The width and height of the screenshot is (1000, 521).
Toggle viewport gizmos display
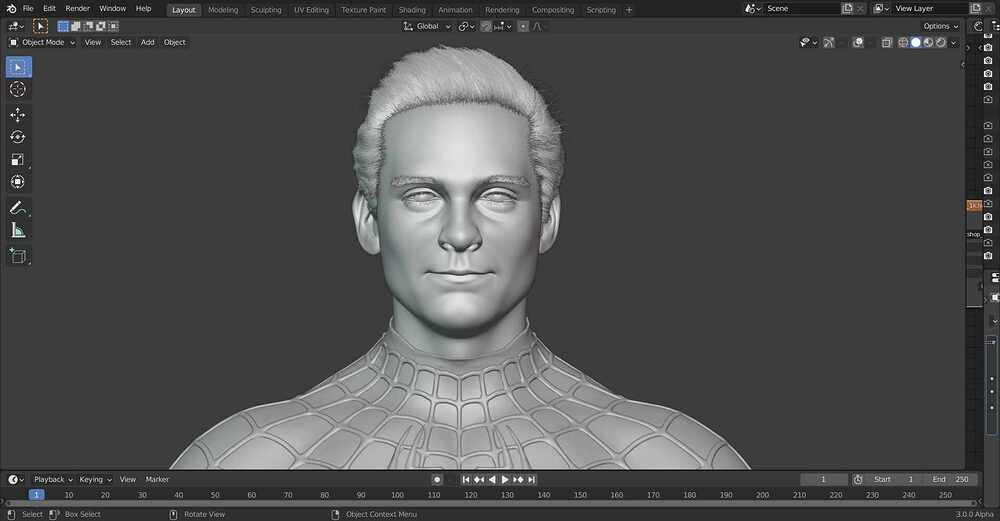coord(828,43)
